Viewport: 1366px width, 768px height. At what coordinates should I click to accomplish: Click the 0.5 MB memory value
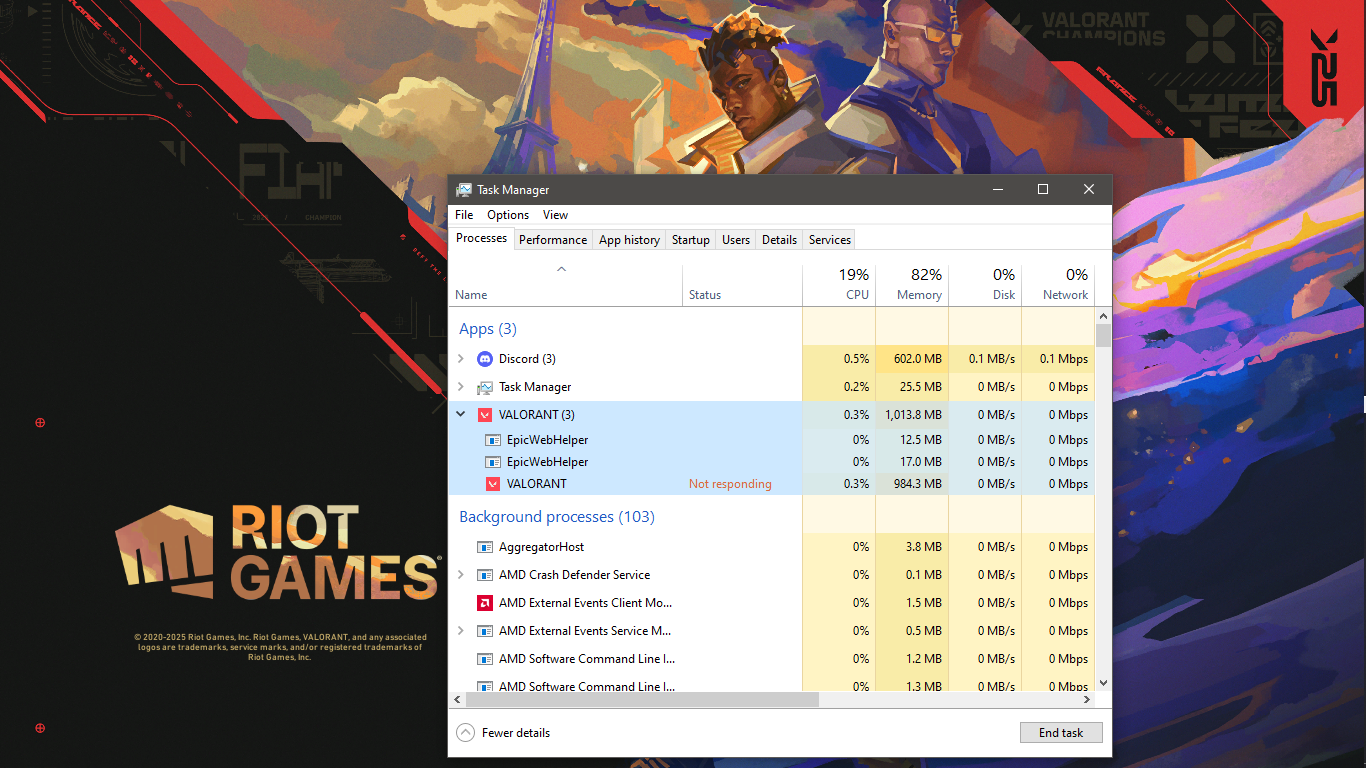(923, 631)
